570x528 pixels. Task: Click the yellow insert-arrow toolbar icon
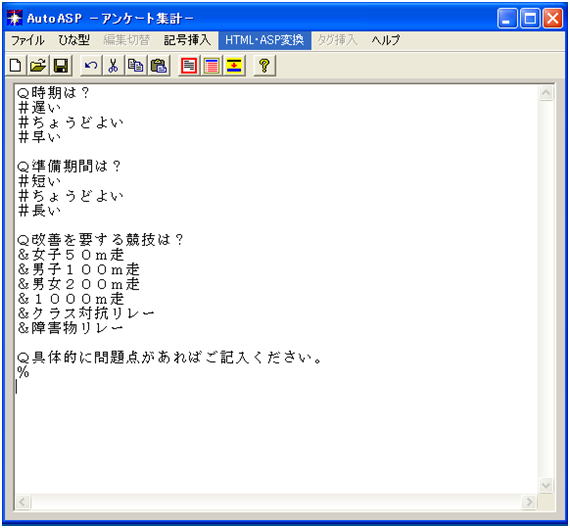point(234,66)
